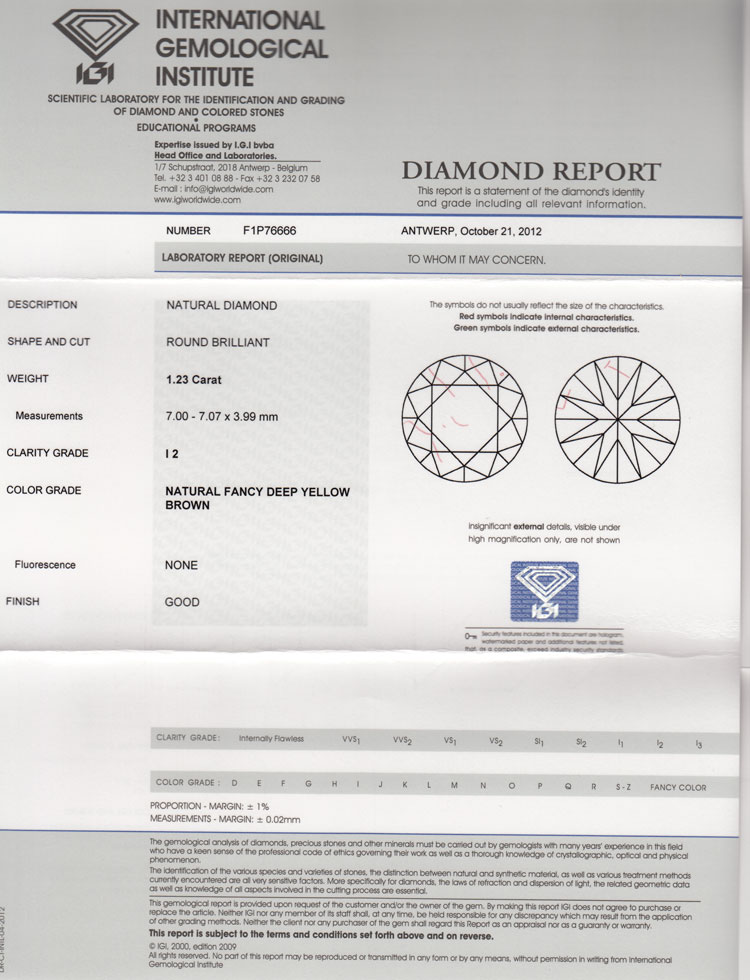Click the insignificant external details note
Screen dimensions: 750x980
pos(544,533)
